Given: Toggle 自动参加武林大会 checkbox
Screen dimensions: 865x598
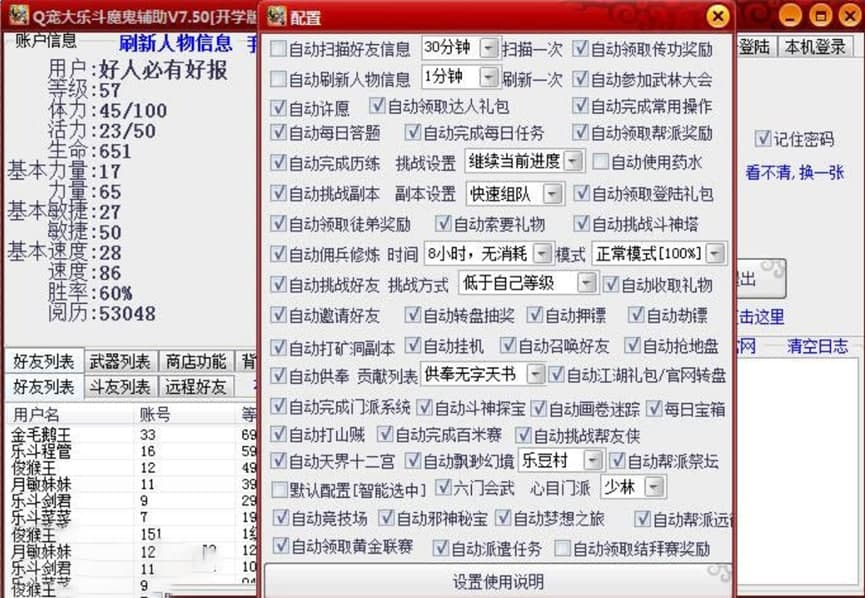Looking at the screenshot, I should coord(580,79).
